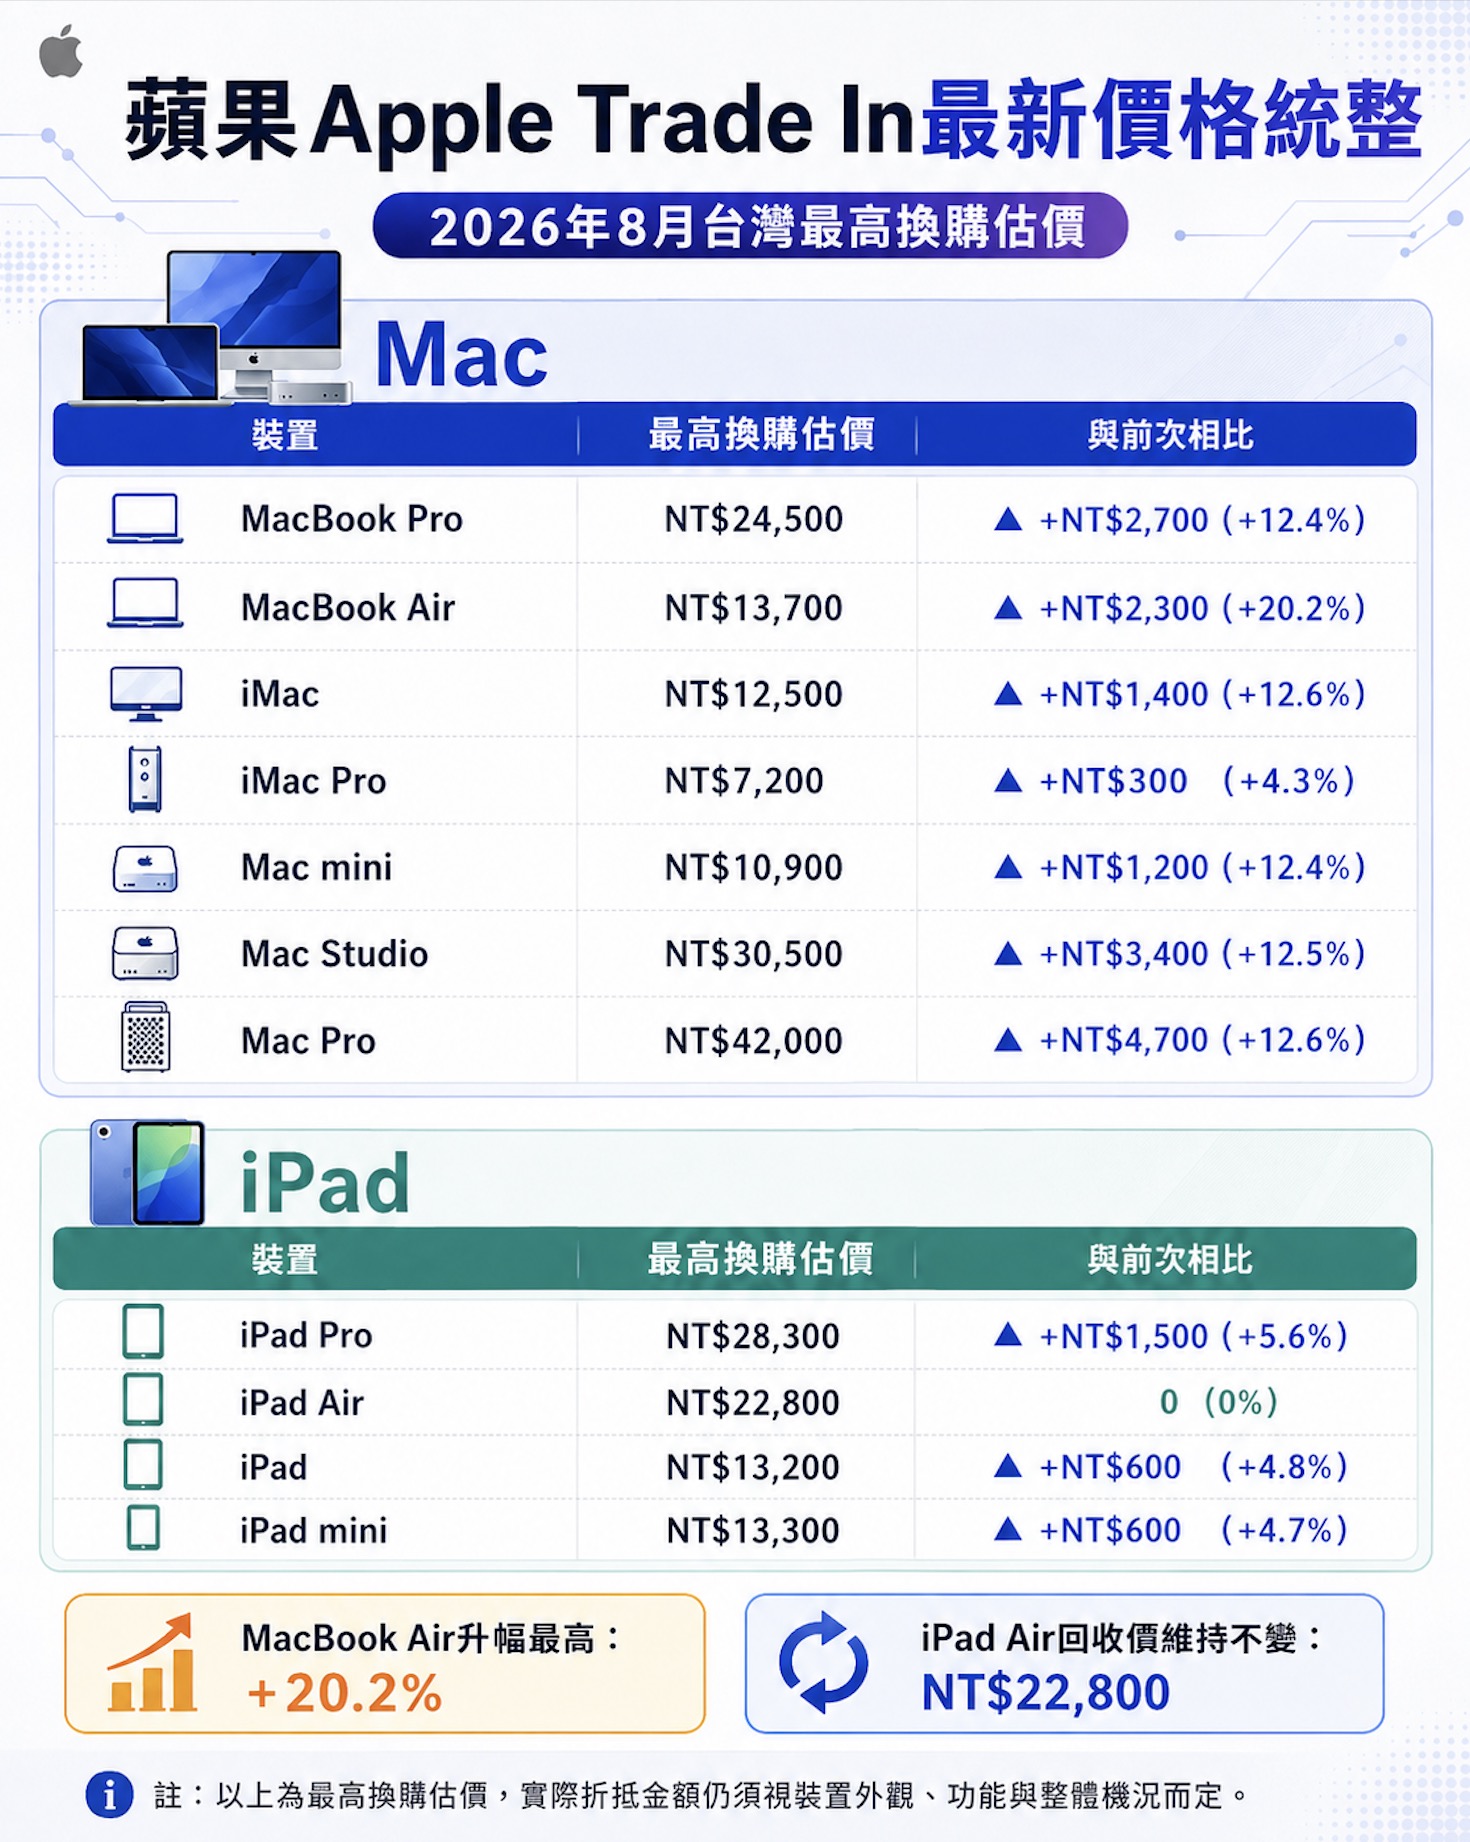Open the blue and green iPads illustration
This screenshot has height=1842, width=1470.
tap(148, 1173)
